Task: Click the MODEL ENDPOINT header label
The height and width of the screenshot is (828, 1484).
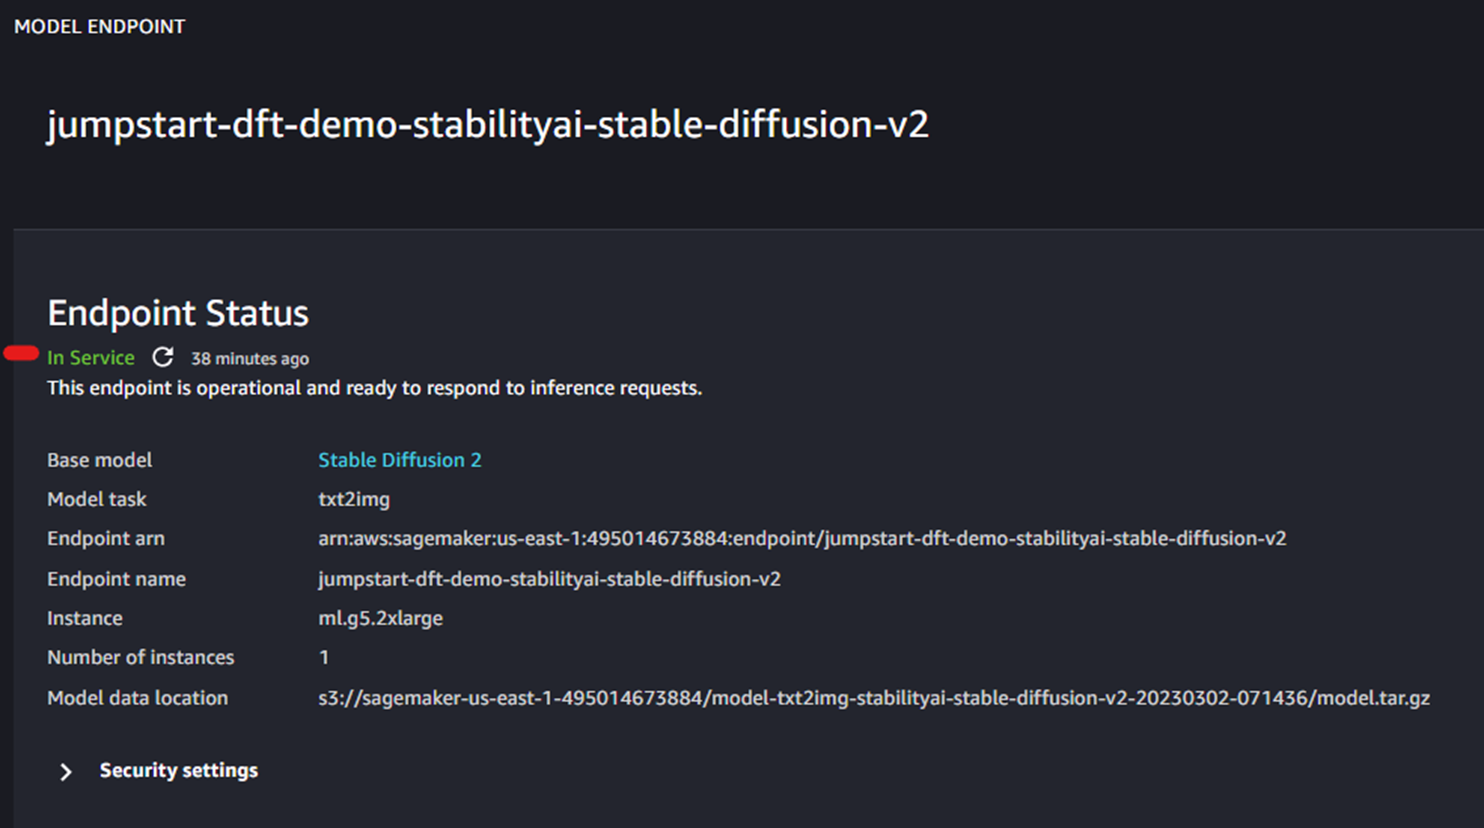Action: [x=99, y=27]
